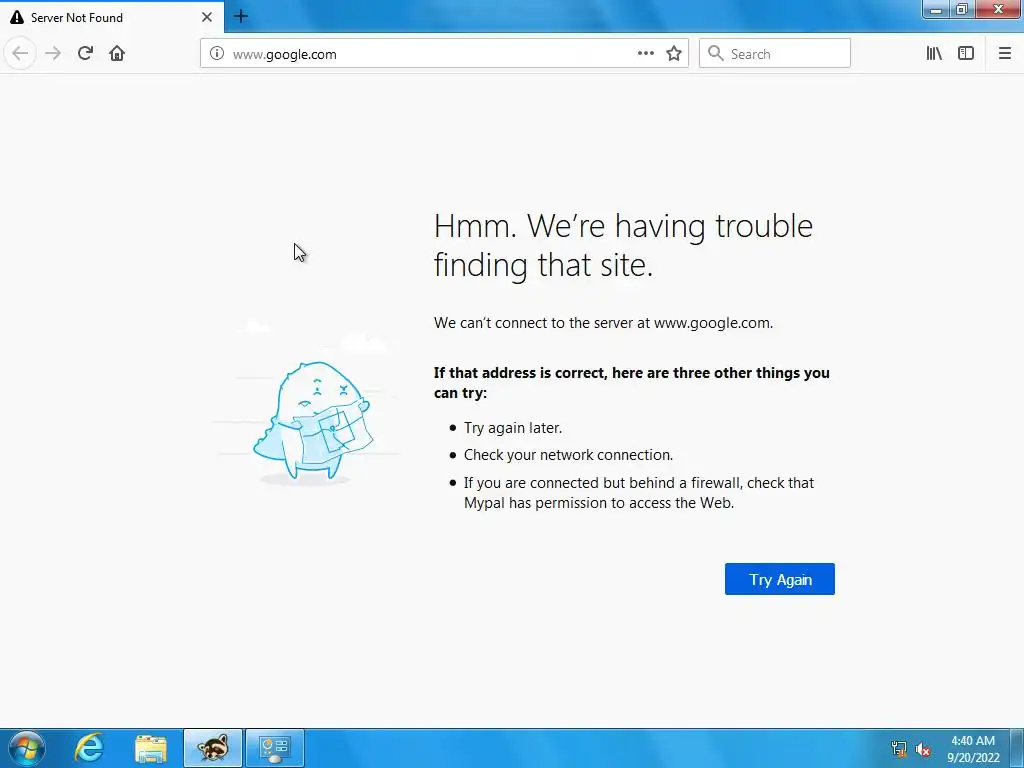Restore down the browser window
Viewport: 1024px width, 768px height.
pos(962,9)
